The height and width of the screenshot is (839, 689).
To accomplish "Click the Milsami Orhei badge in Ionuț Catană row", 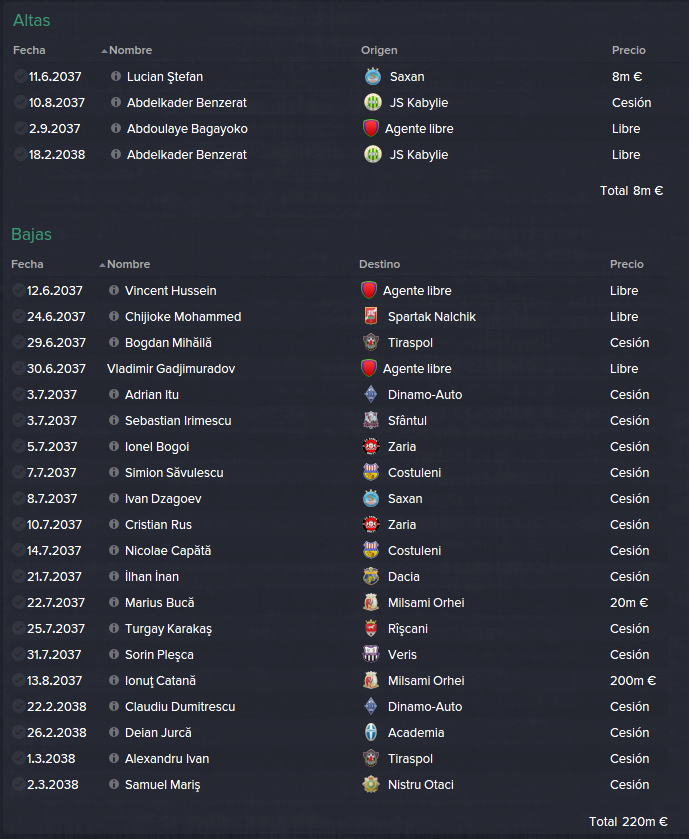I will pyautogui.click(x=371, y=680).
